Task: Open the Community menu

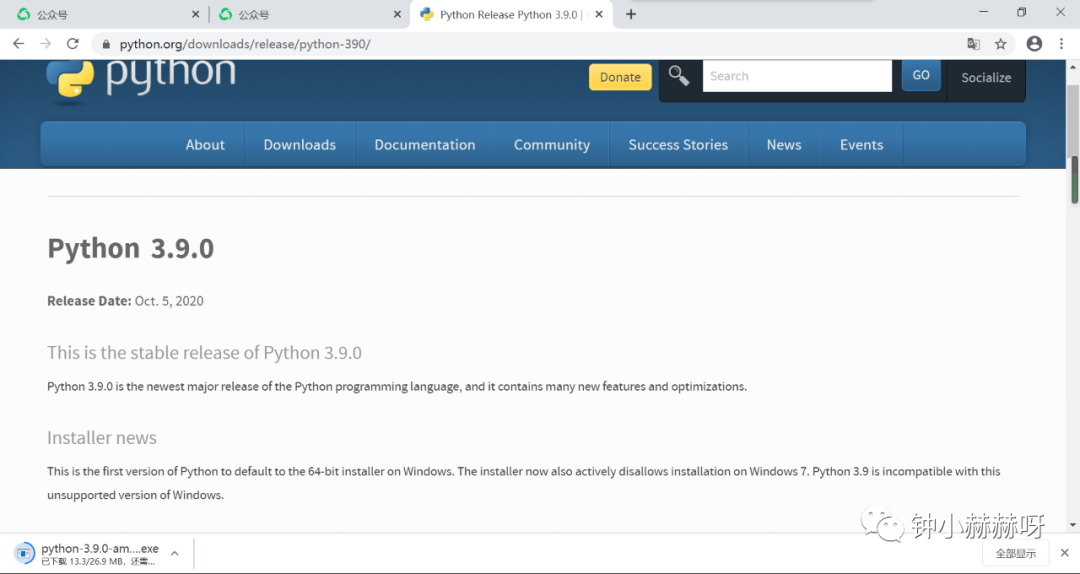Action: point(552,145)
